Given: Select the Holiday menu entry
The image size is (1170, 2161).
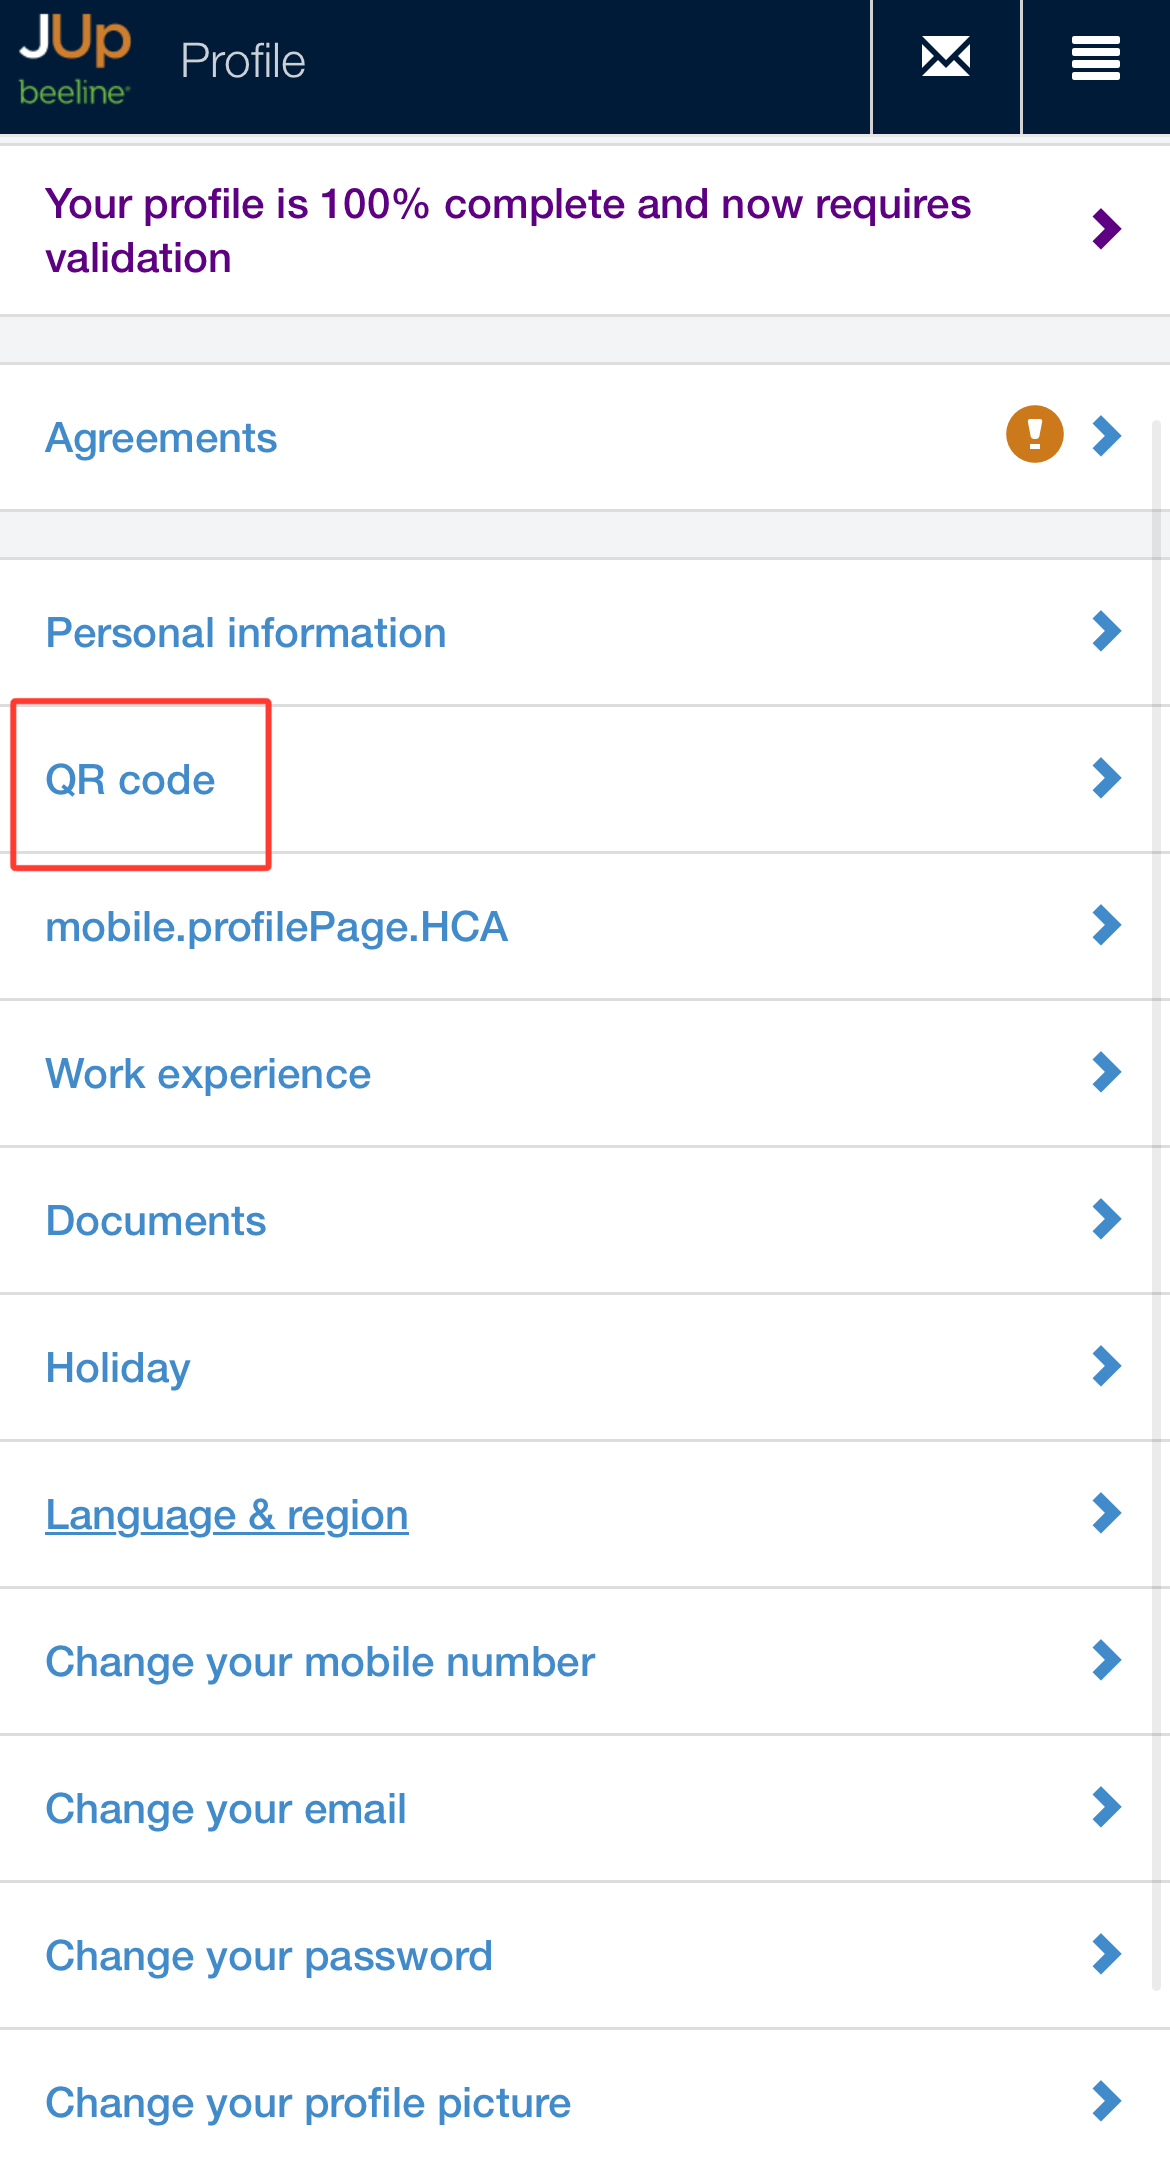Looking at the screenshot, I should (118, 1368).
